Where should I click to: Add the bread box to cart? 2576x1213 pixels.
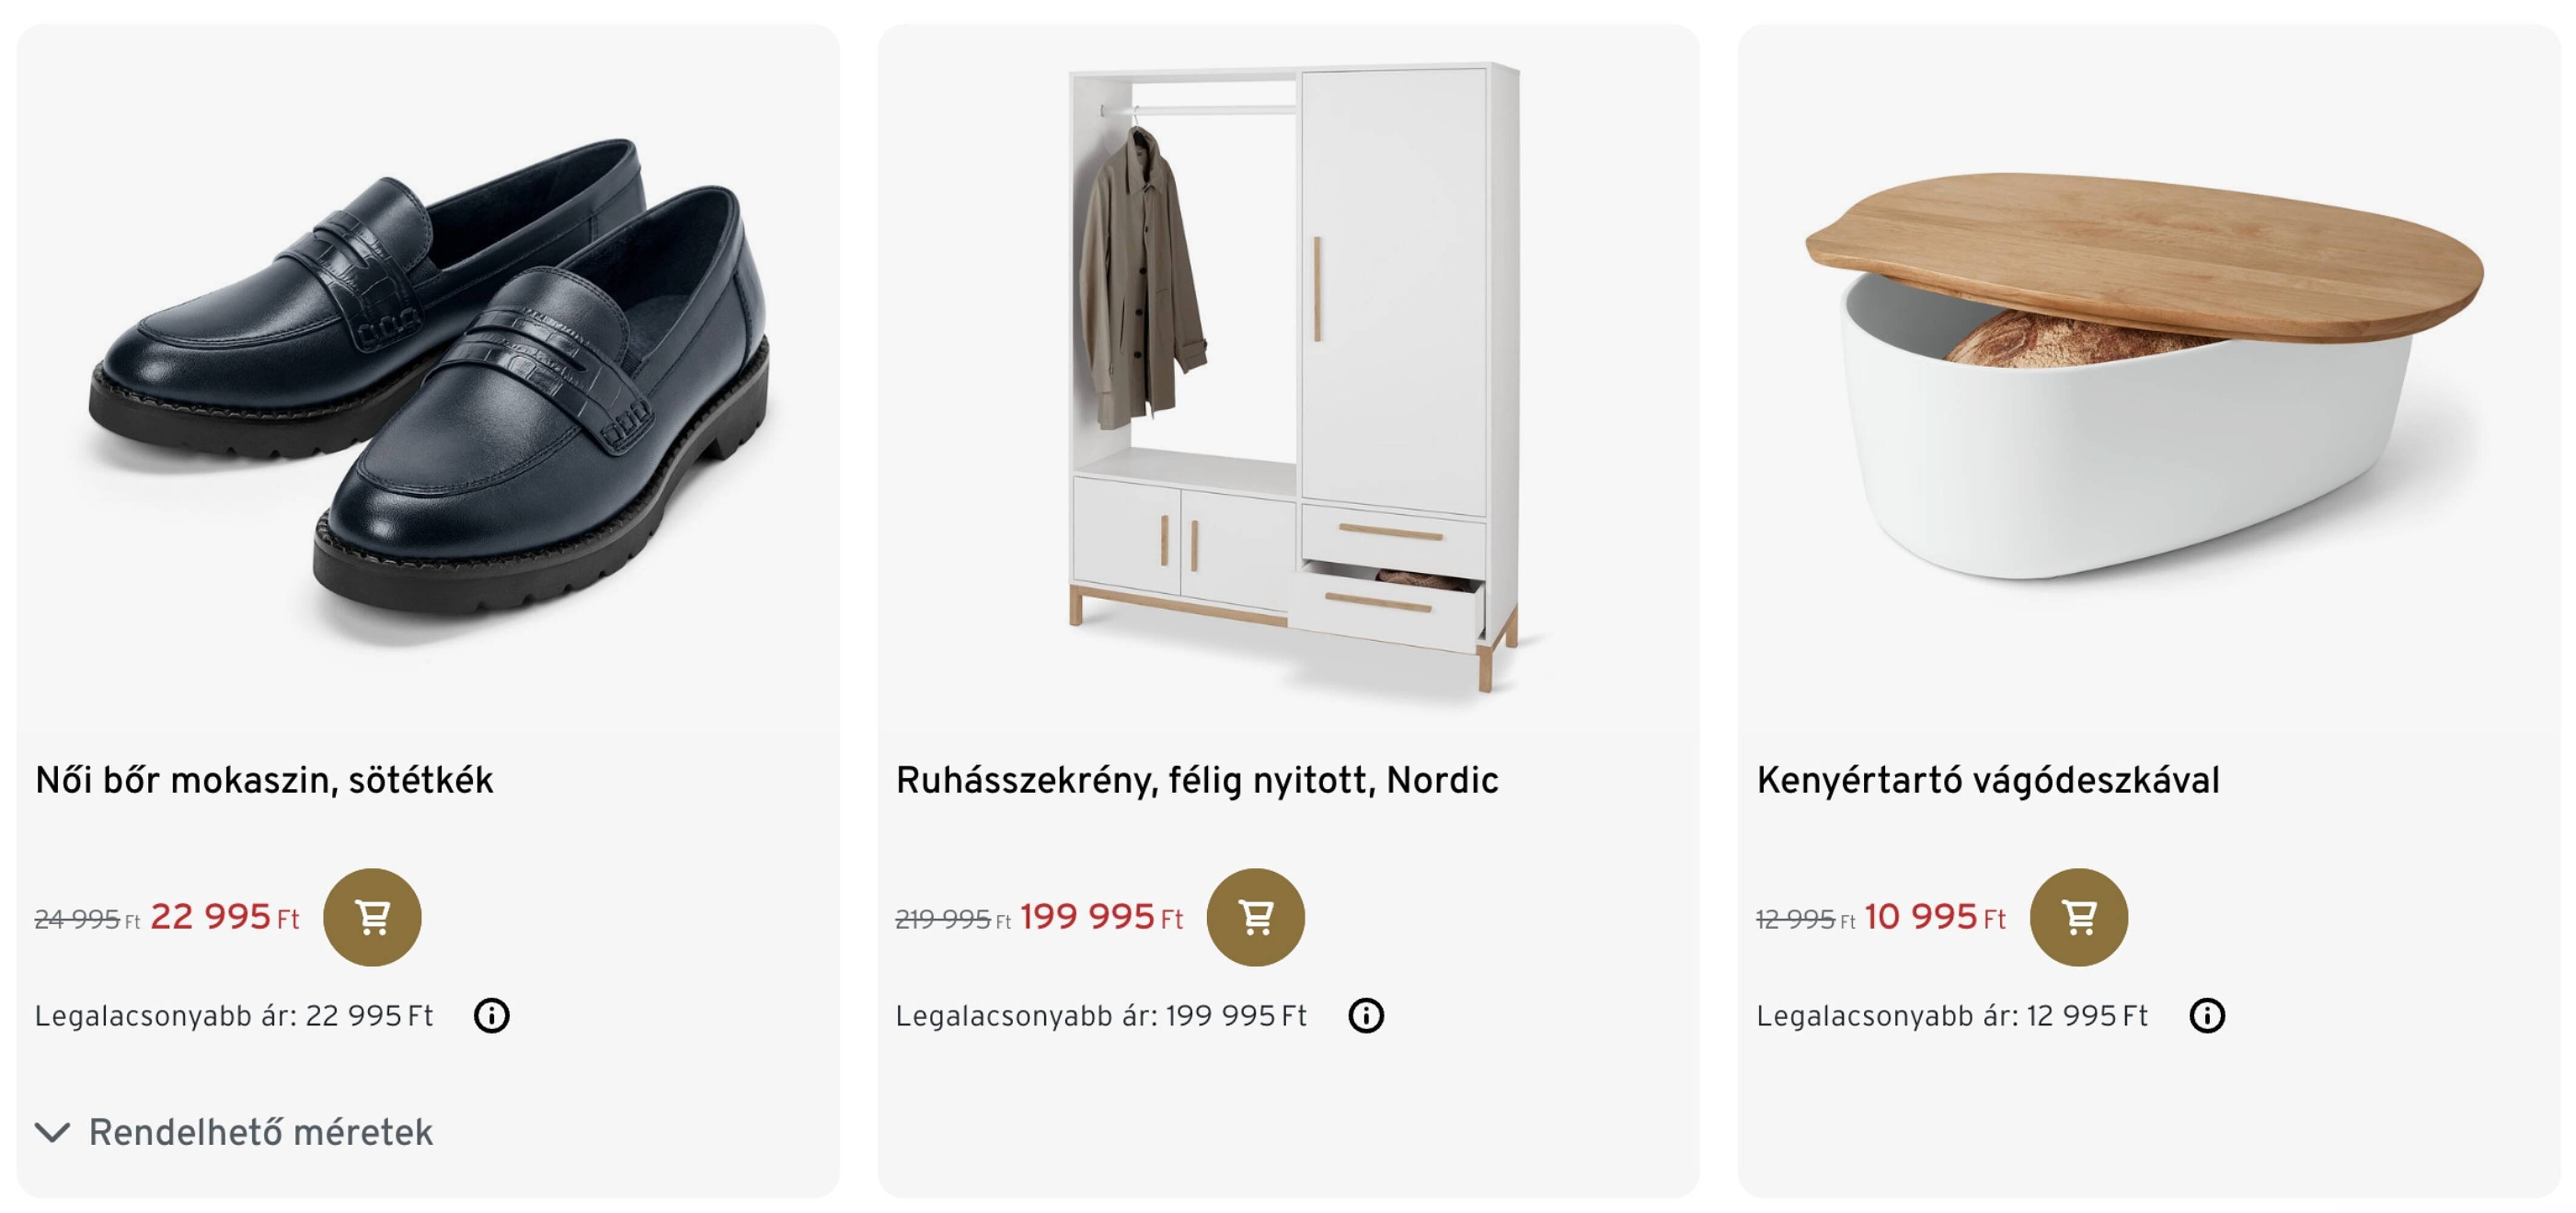click(x=2078, y=916)
